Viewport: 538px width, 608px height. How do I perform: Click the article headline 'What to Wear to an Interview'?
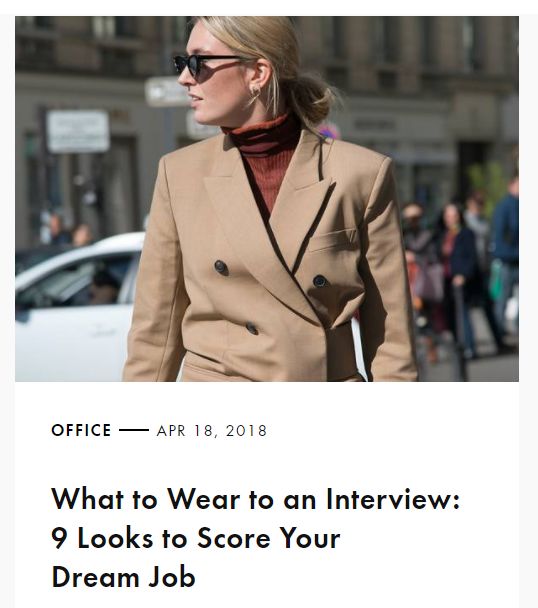(256, 538)
